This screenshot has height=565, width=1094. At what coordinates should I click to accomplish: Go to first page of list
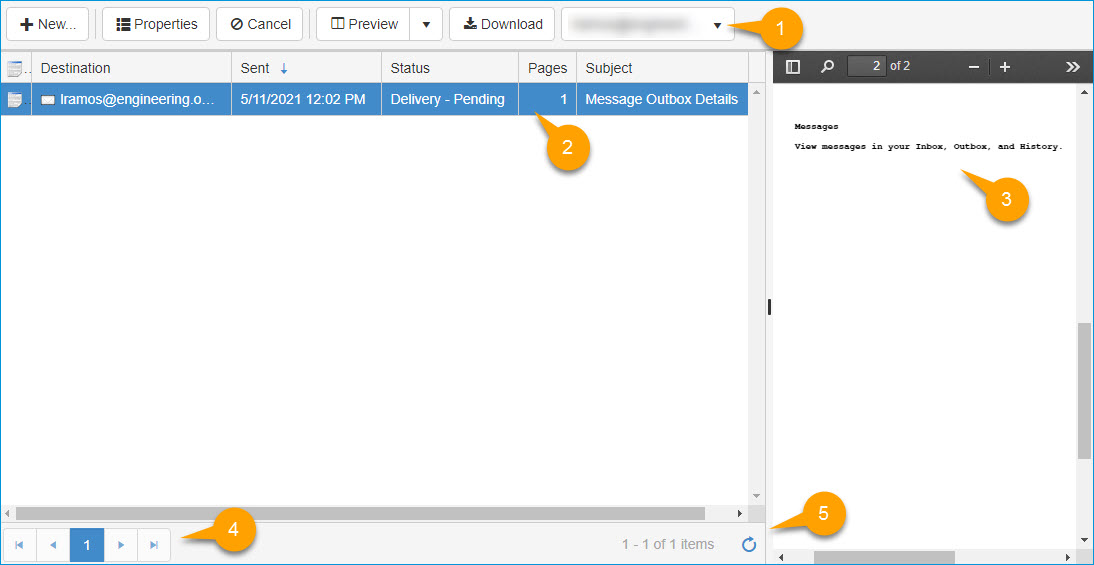pos(20,545)
